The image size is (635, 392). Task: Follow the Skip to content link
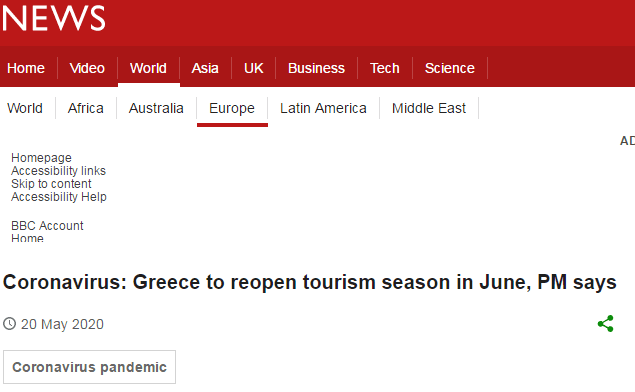point(51,184)
